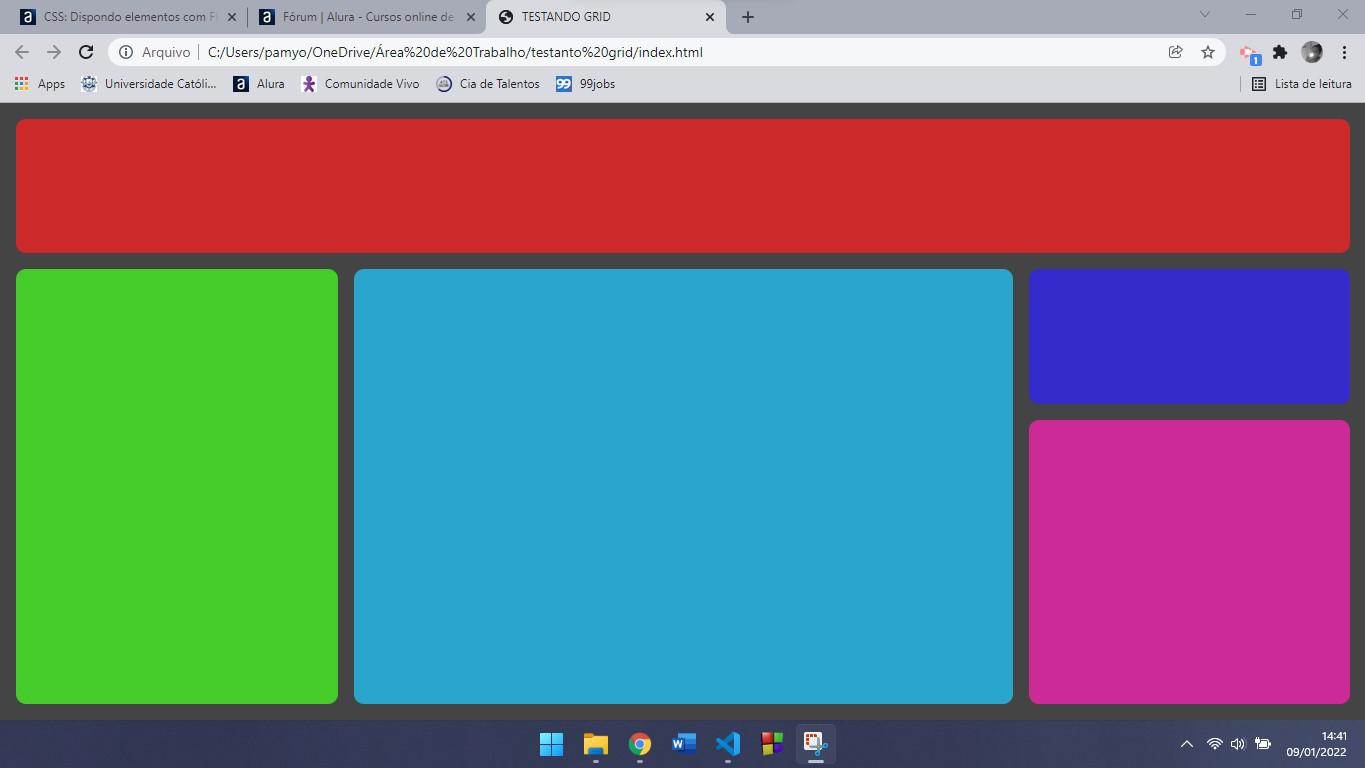The height and width of the screenshot is (768, 1365).
Task: Click the dark blue grid box
Action: [x=1189, y=336]
